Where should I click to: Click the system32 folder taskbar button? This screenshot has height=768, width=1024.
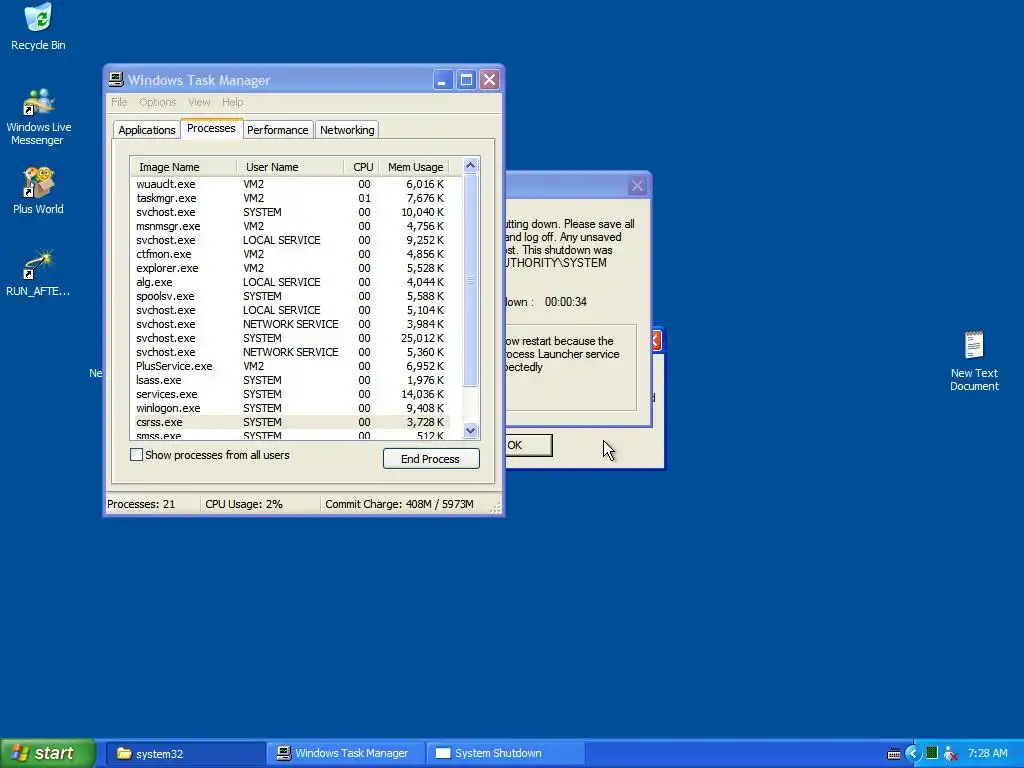pos(185,754)
